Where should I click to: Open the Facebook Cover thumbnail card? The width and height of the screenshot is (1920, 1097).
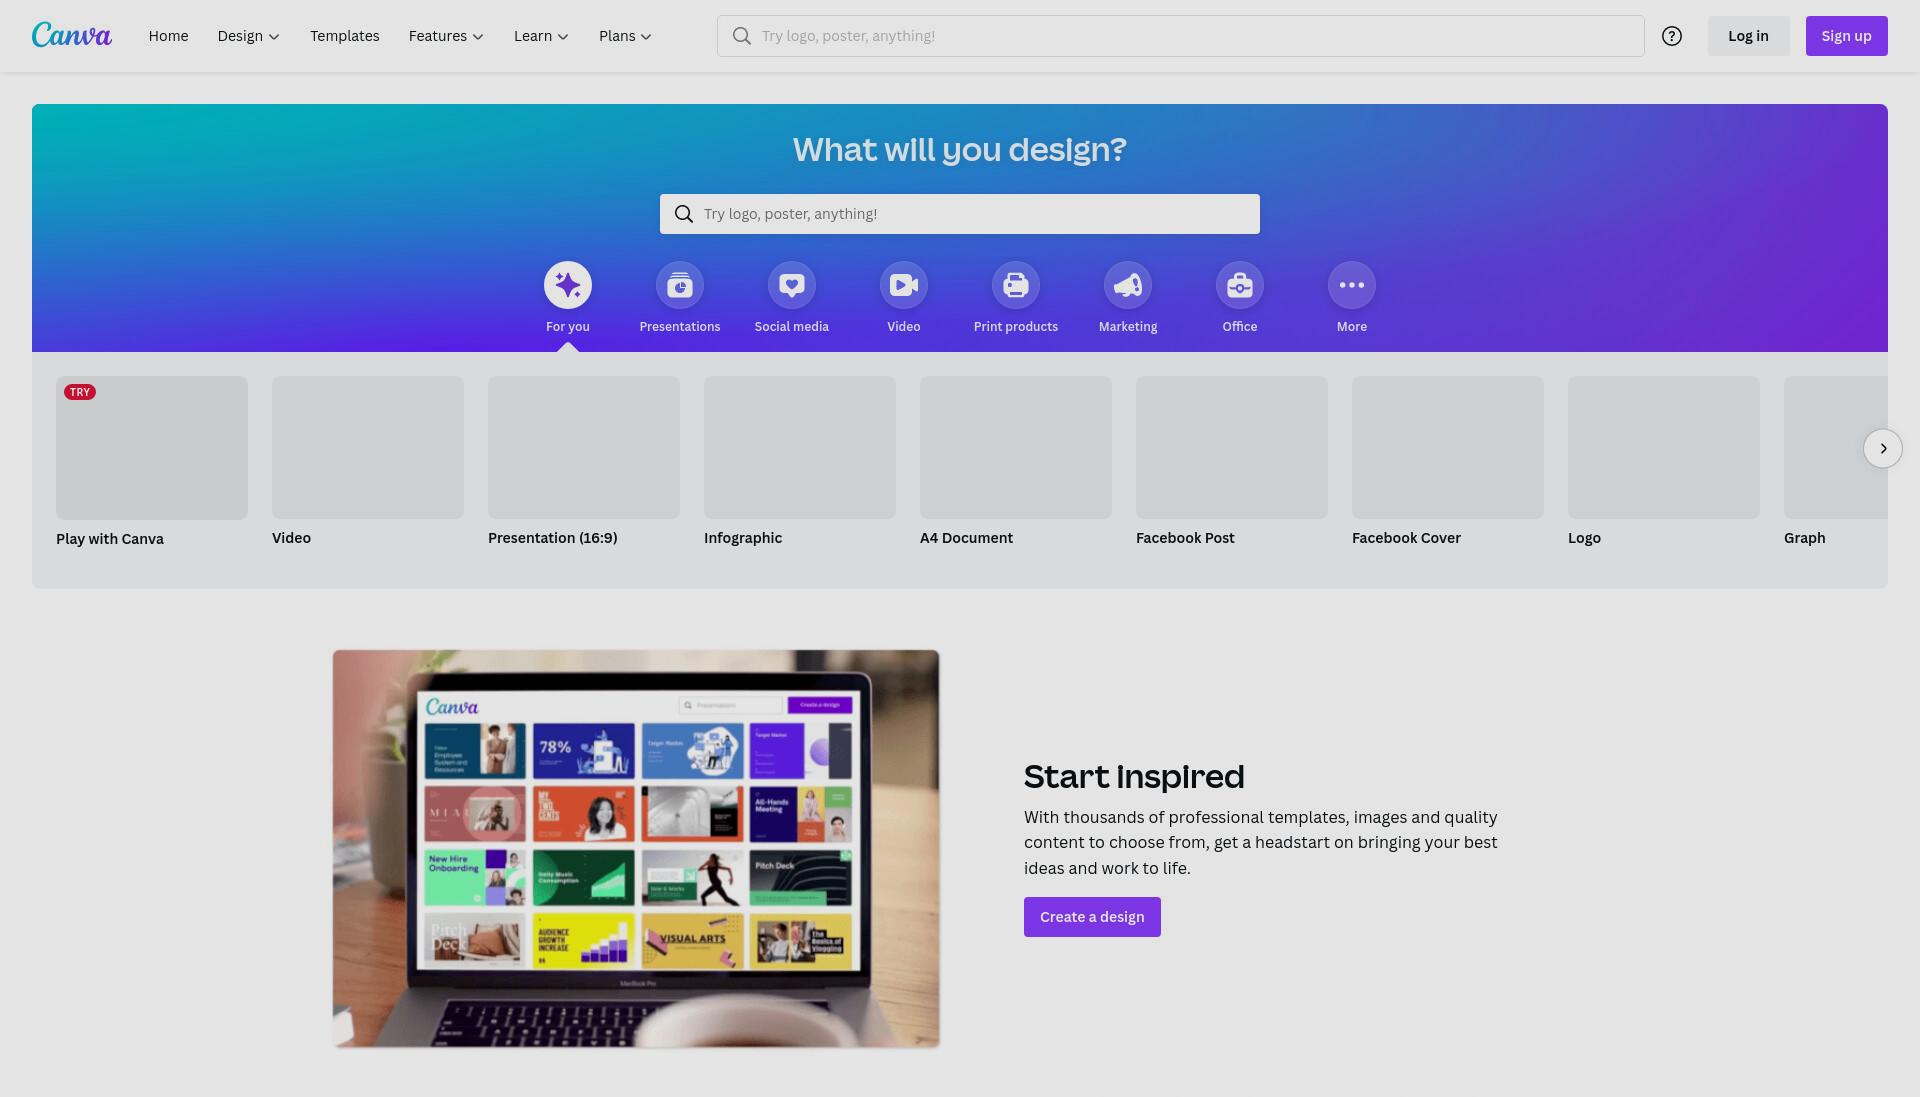[1448, 447]
